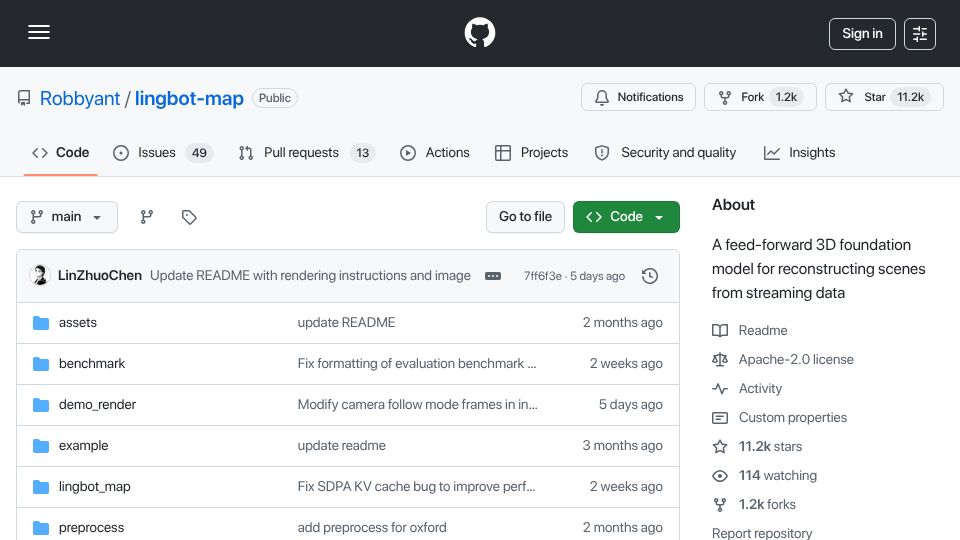Open the hamburger navigation menu

click(39, 32)
